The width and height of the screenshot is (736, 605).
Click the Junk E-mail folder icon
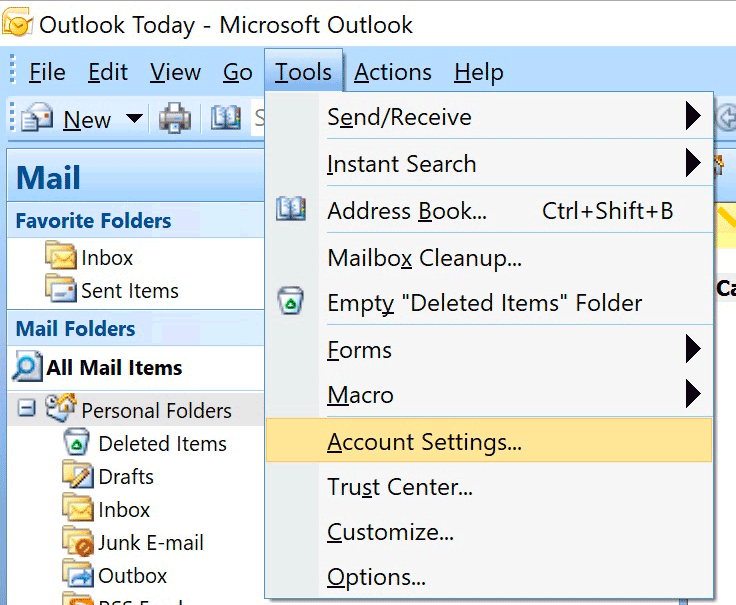pos(78,541)
